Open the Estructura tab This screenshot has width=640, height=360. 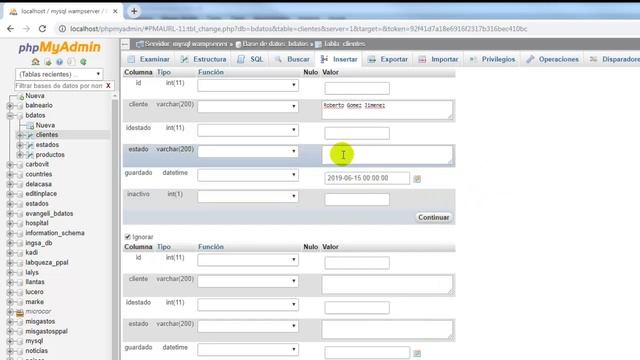pyautogui.click(x=203, y=59)
